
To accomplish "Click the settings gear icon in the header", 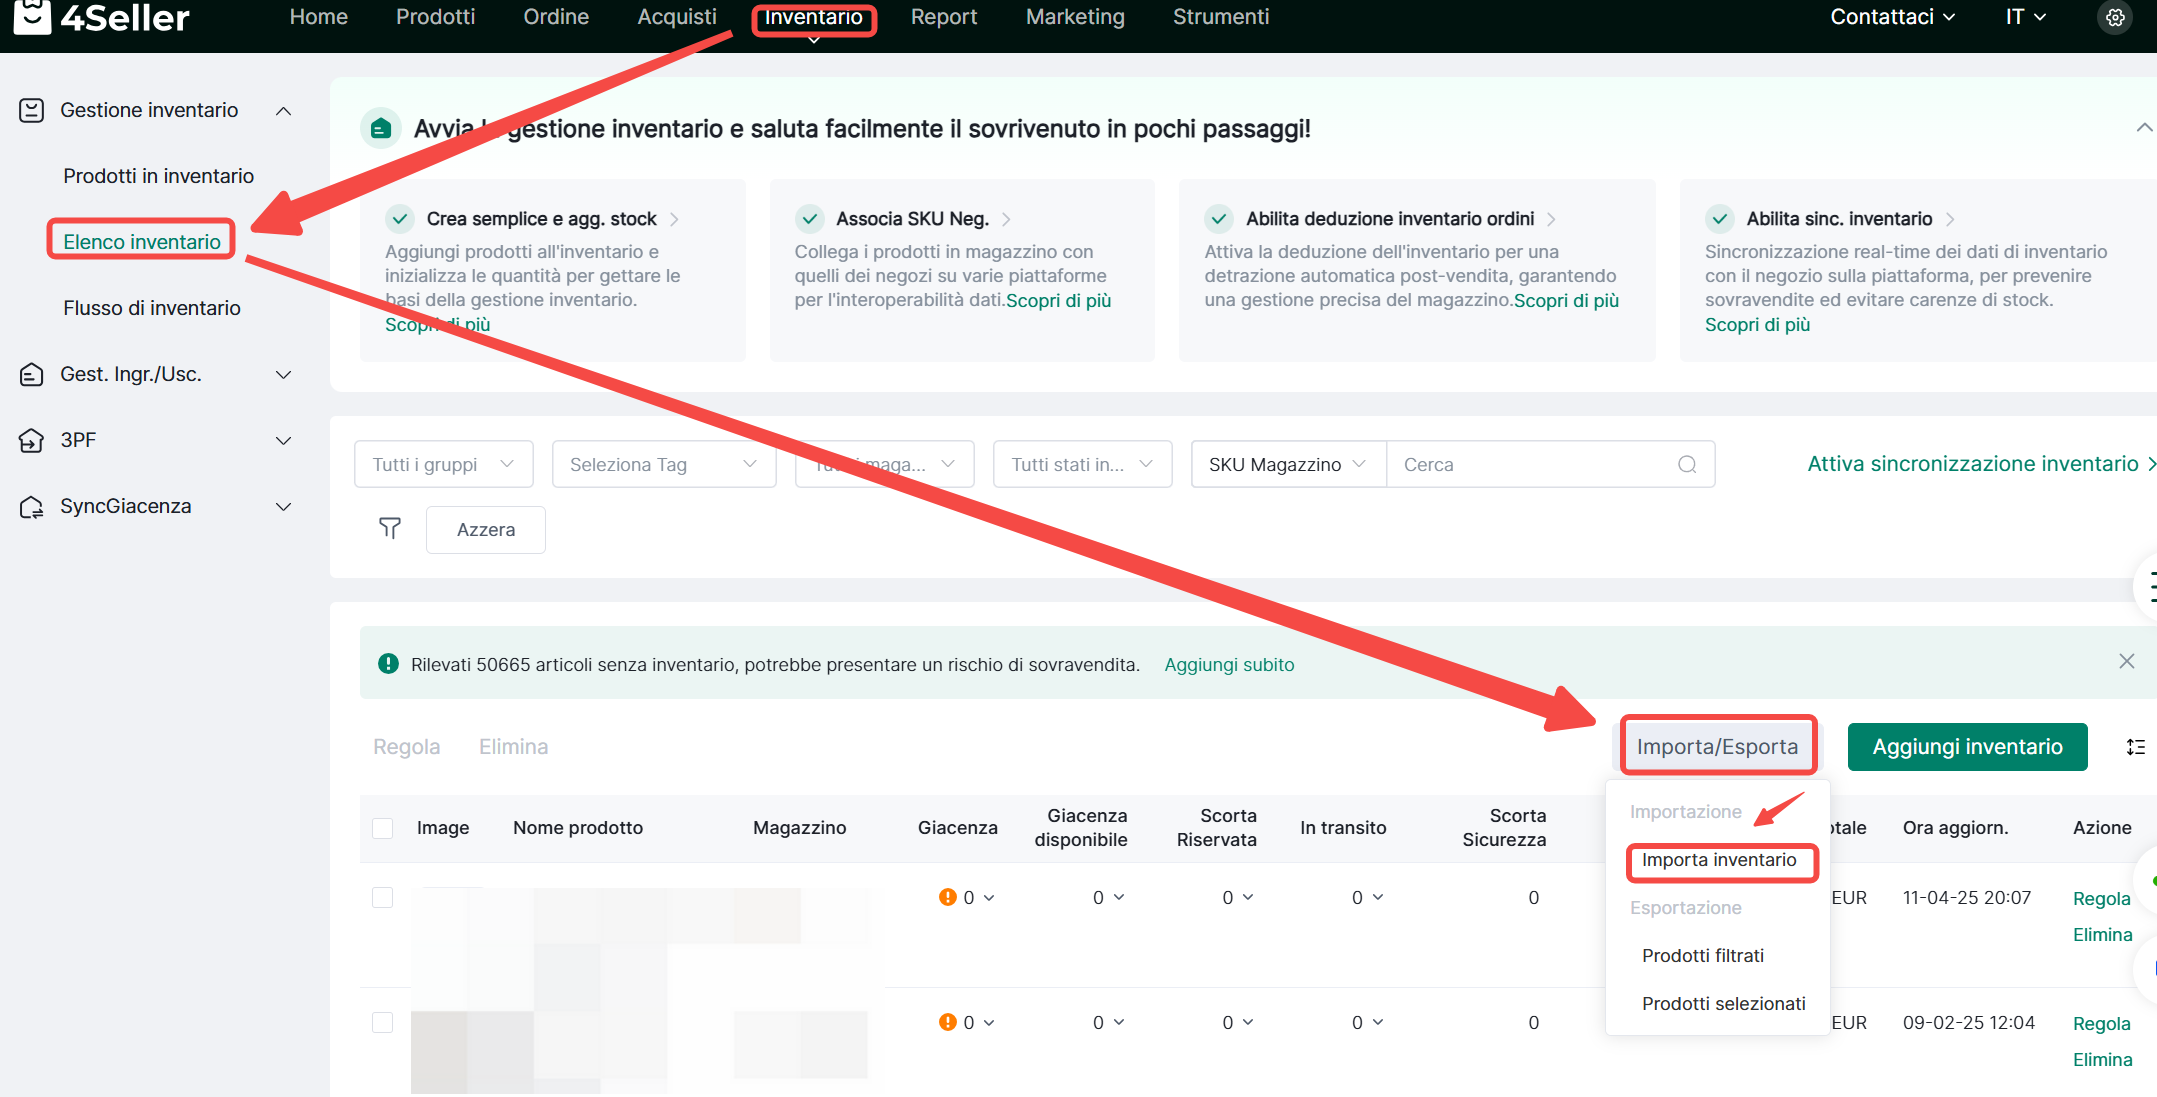I will tap(2115, 17).
